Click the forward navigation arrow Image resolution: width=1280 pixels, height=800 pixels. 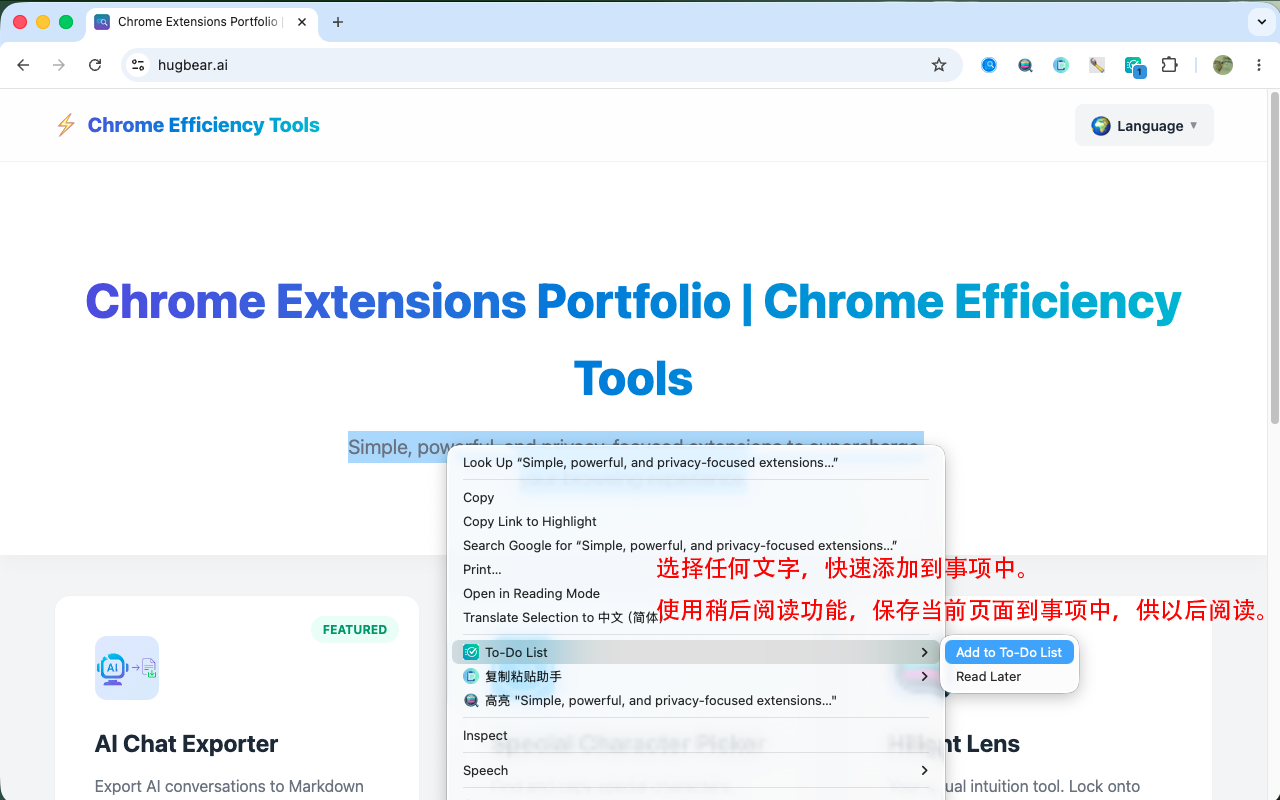pyautogui.click(x=59, y=65)
